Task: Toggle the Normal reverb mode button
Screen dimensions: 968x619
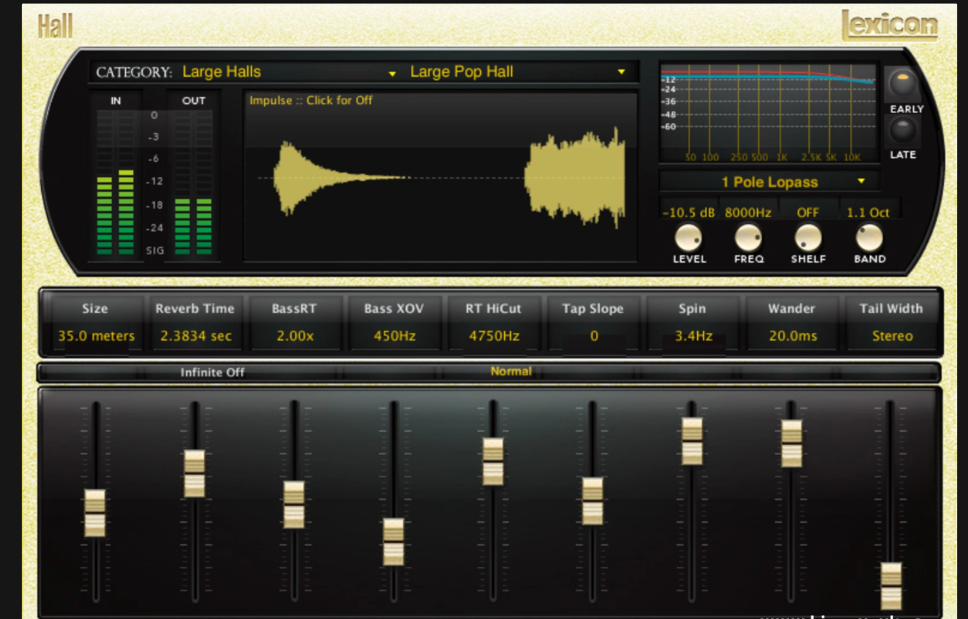Action: pos(511,371)
